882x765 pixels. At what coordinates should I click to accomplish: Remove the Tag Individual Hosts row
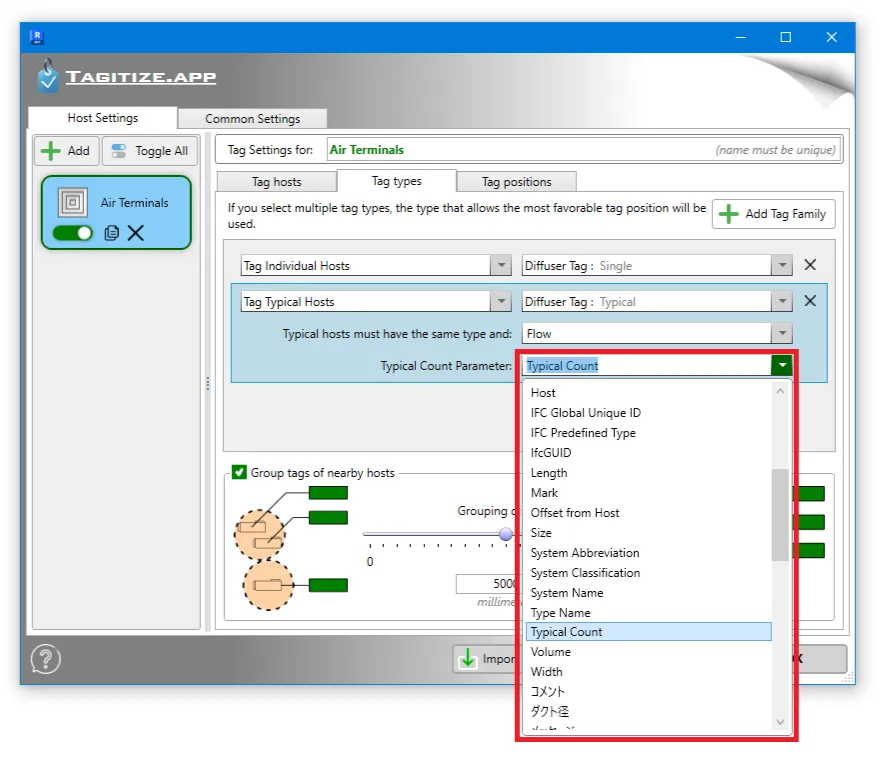pos(810,265)
